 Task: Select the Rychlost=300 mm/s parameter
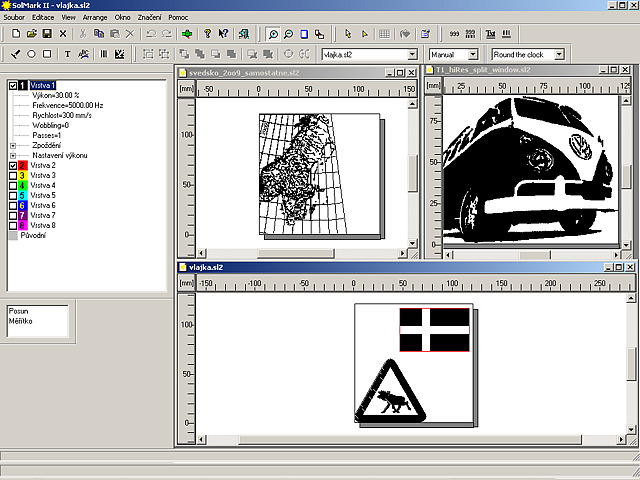pyautogui.click(x=62, y=116)
